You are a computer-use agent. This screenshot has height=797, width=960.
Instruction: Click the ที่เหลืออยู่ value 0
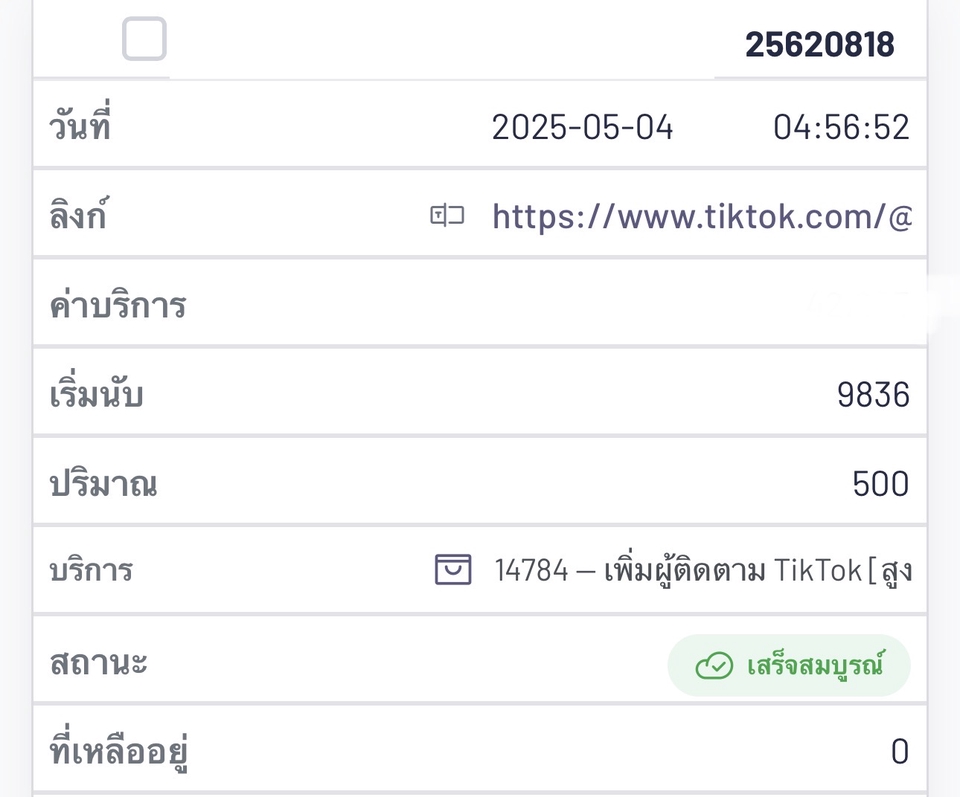(x=898, y=751)
